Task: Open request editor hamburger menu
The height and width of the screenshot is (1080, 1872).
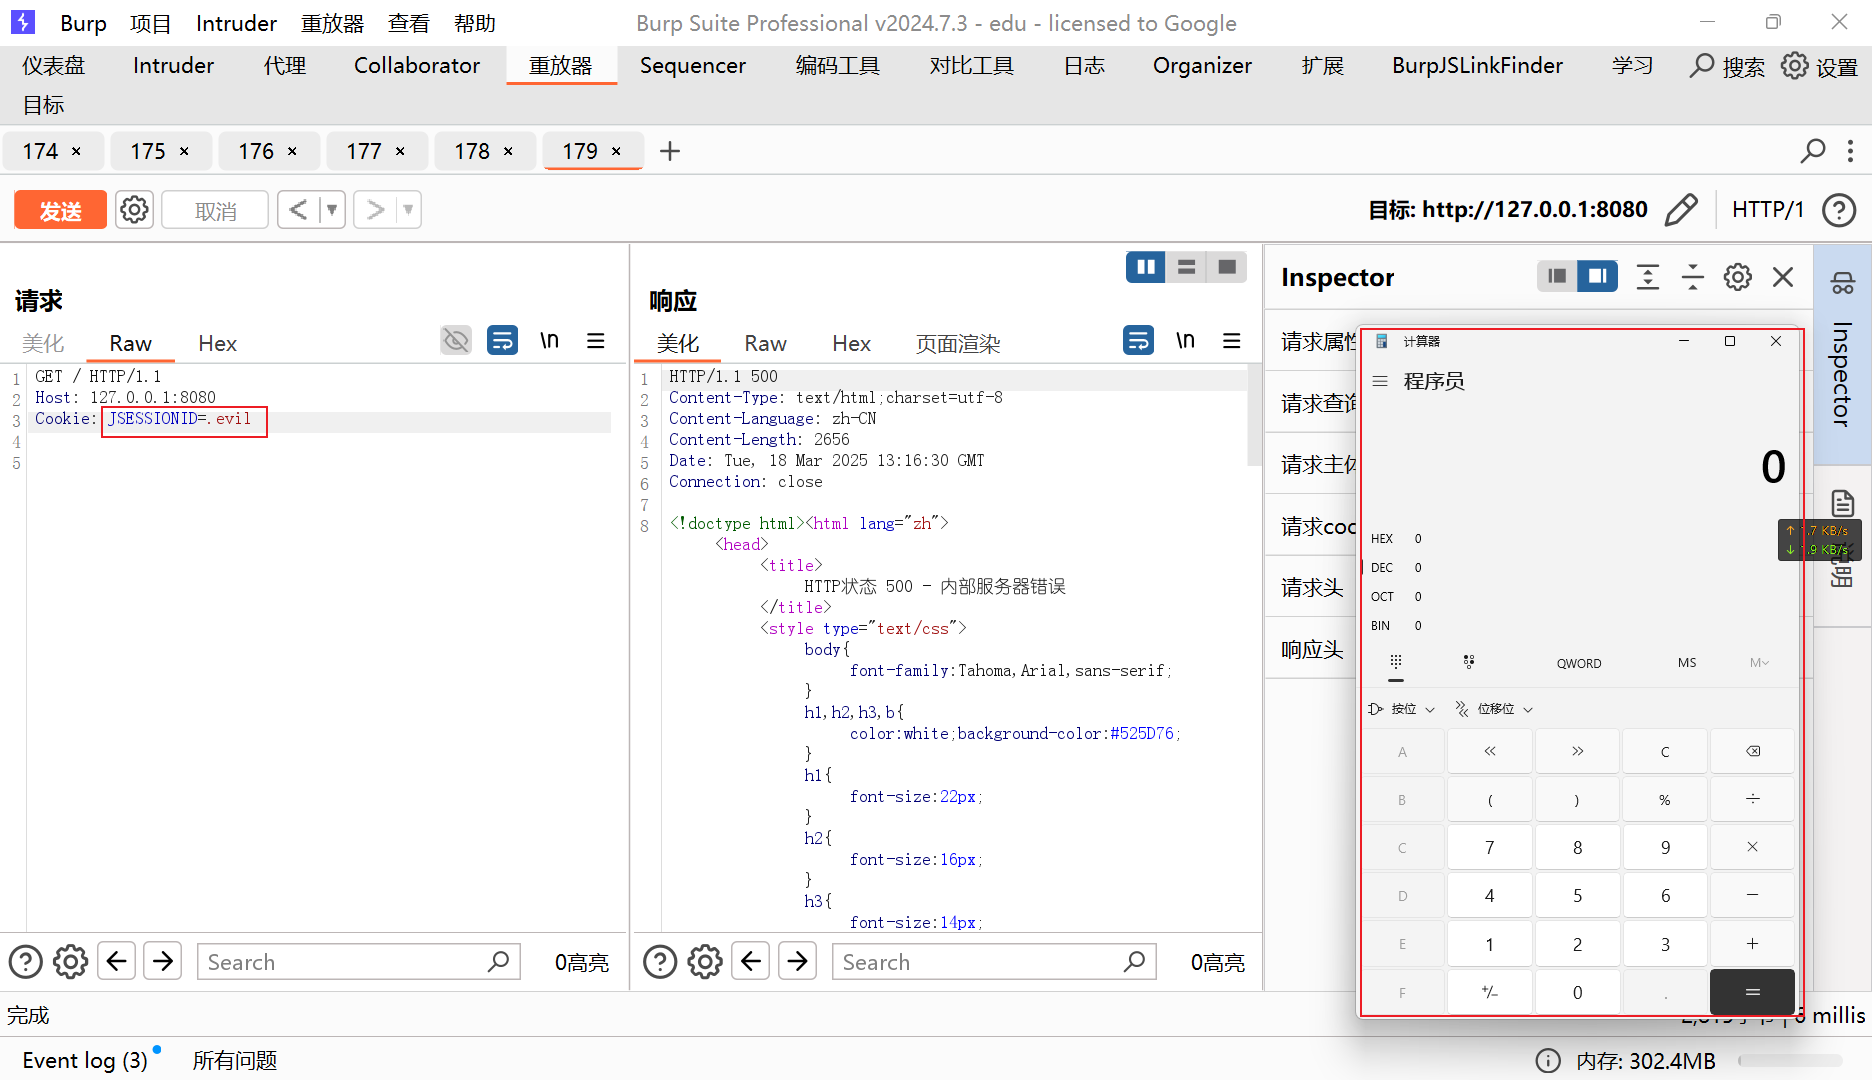Action: click(x=596, y=341)
